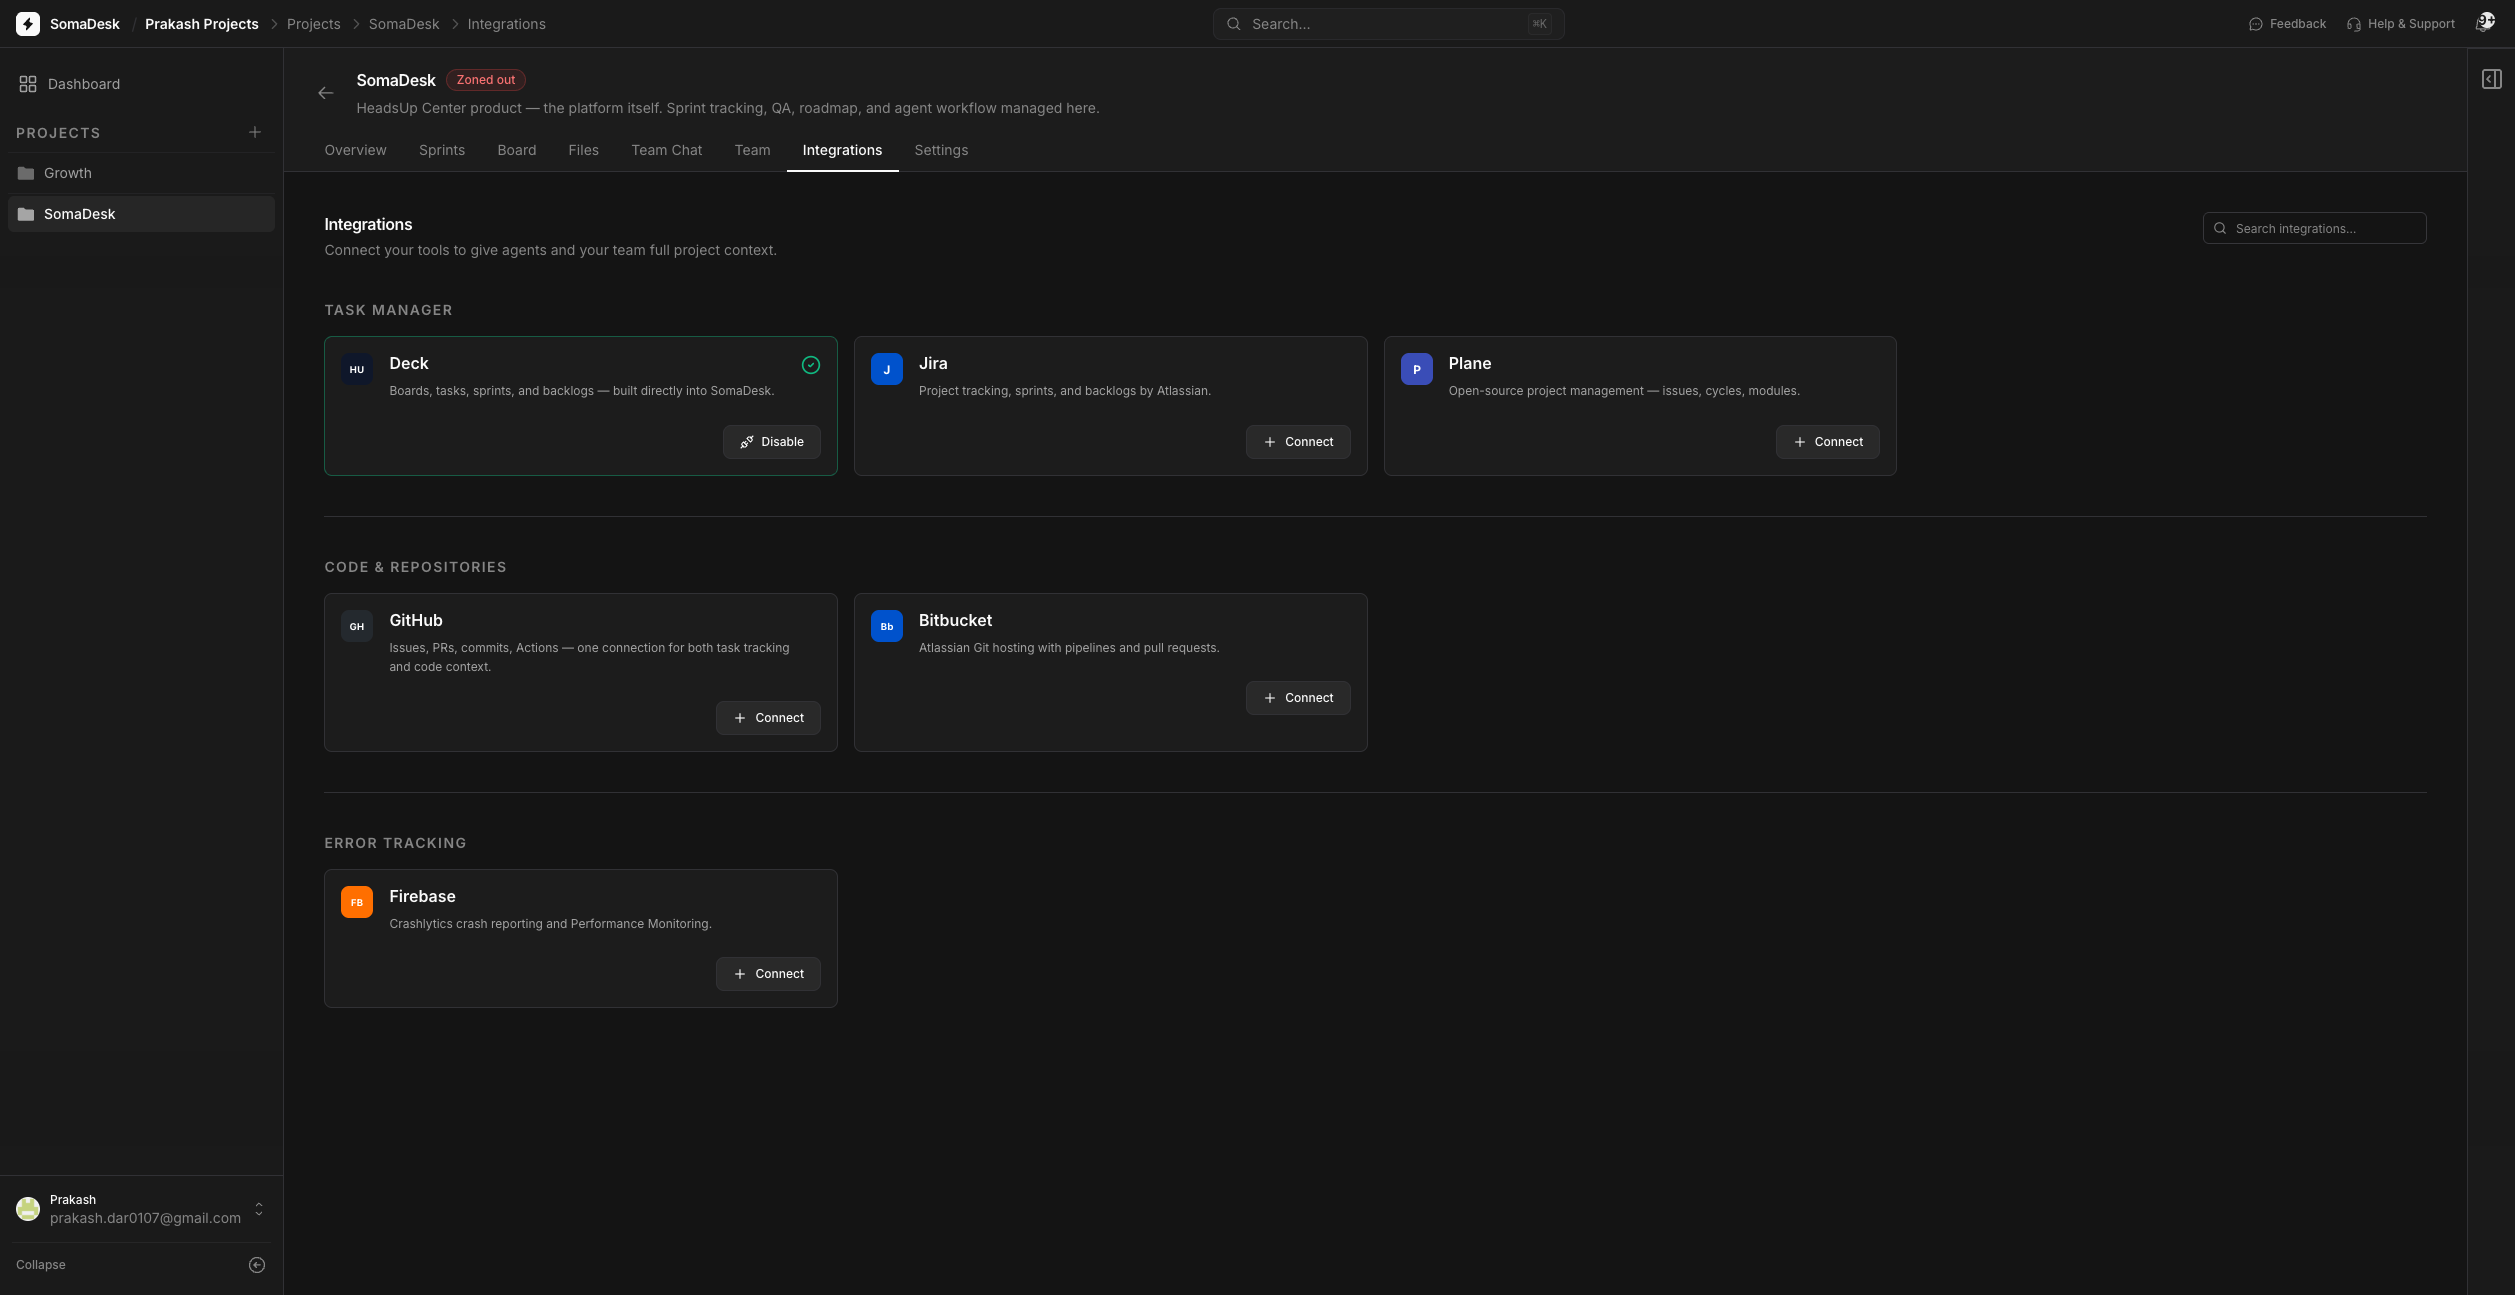Click the GitHub card title

click(416, 621)
